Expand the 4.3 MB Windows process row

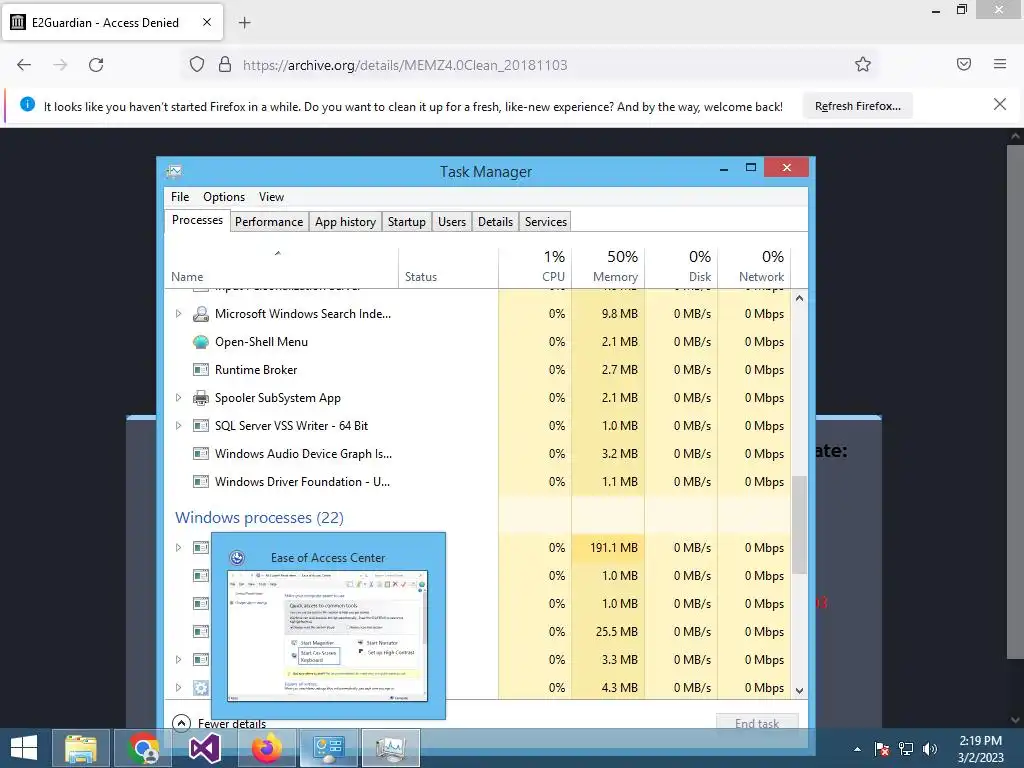pos(178,688)
